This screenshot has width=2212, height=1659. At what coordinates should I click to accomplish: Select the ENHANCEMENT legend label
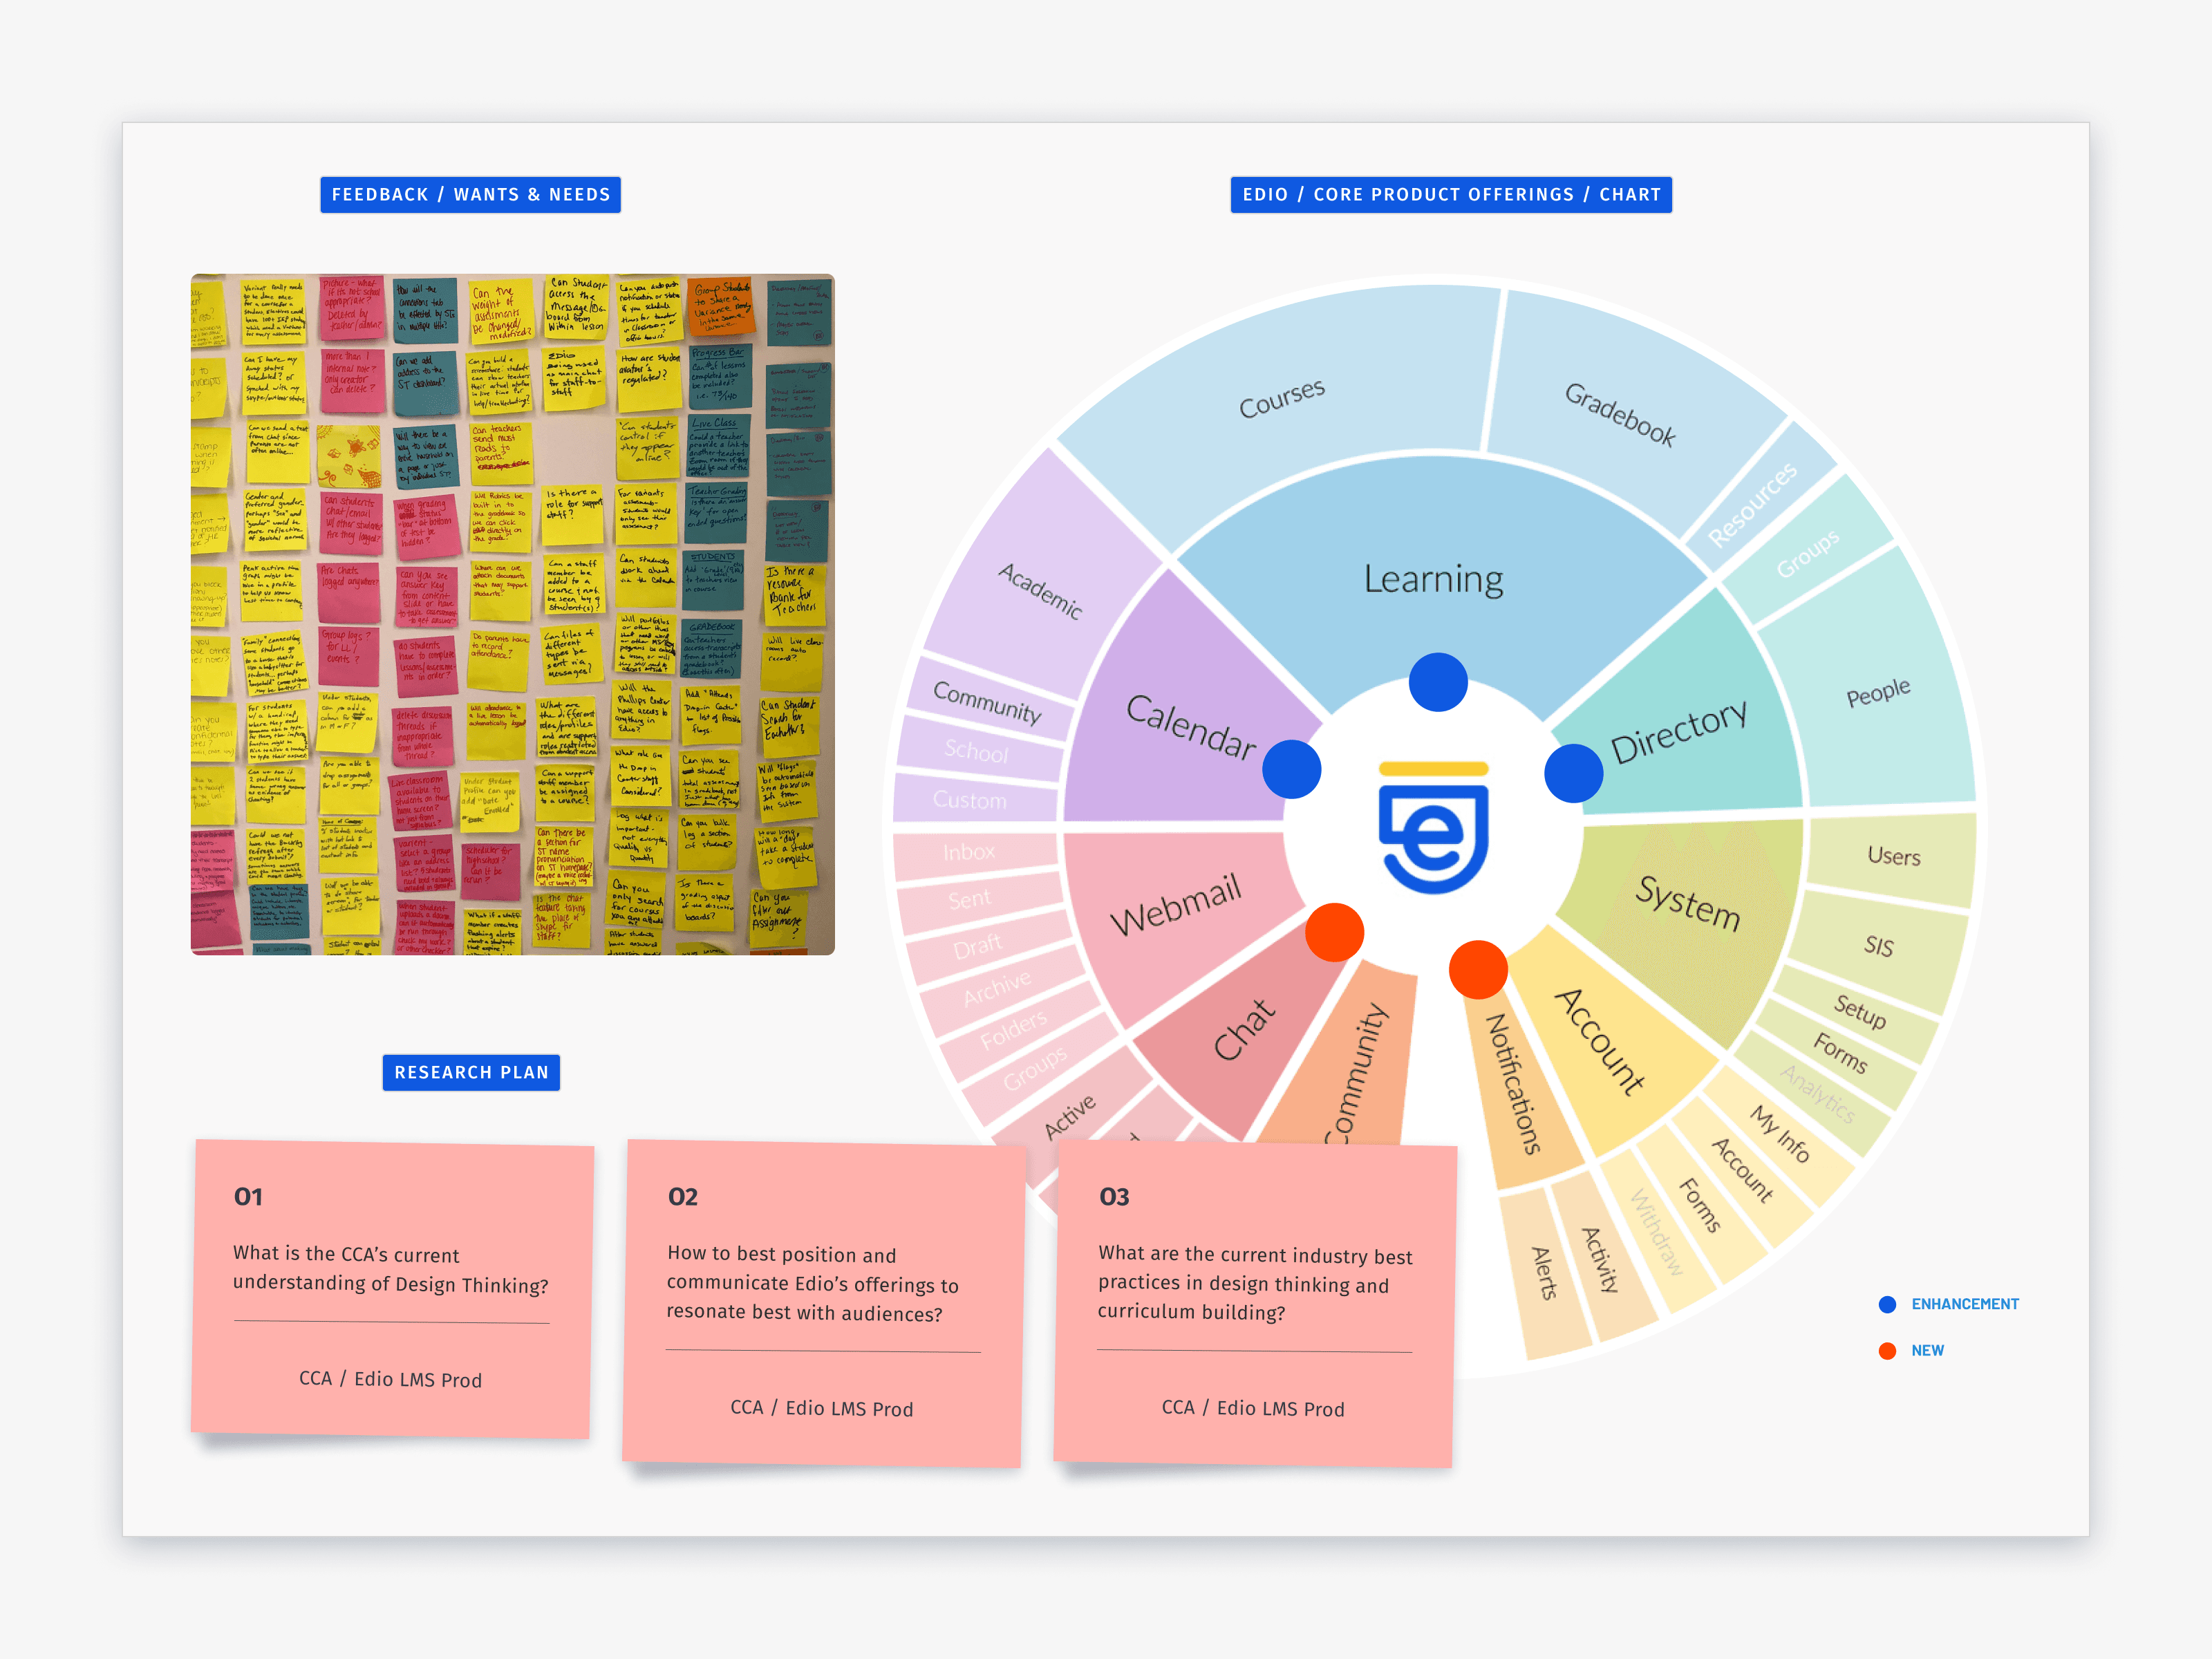1965,1304
